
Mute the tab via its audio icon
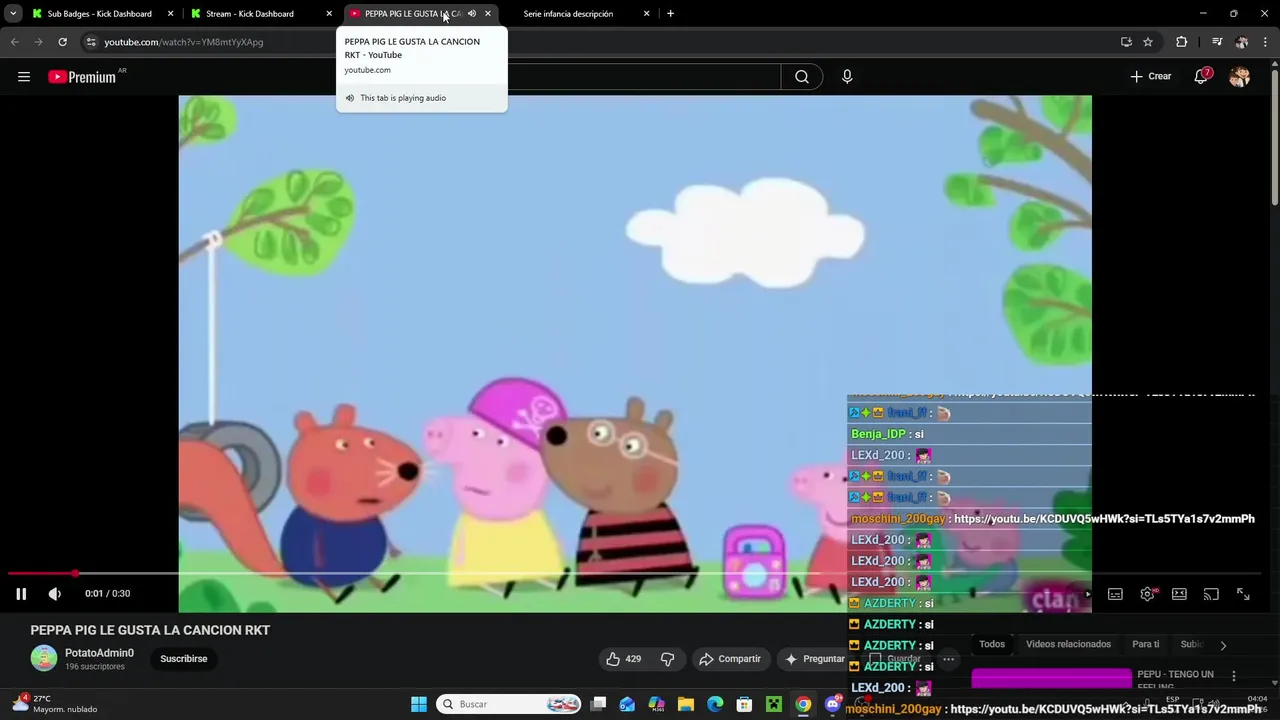pos(472,14)
